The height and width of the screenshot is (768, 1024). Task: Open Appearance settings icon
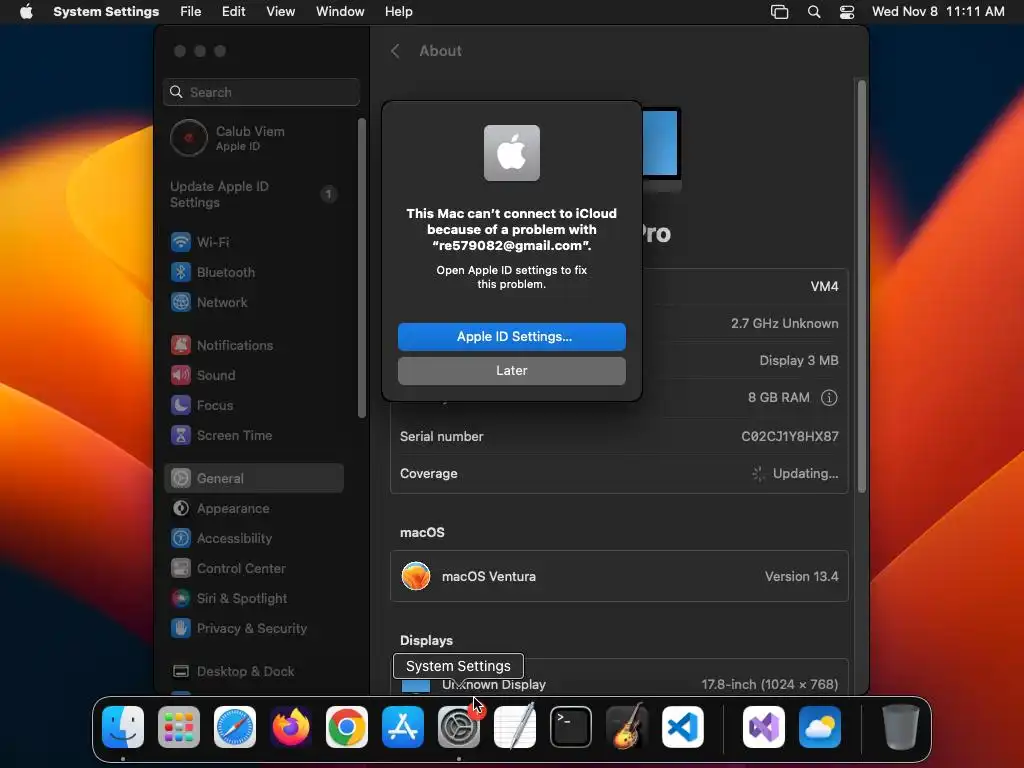point(181,508)
